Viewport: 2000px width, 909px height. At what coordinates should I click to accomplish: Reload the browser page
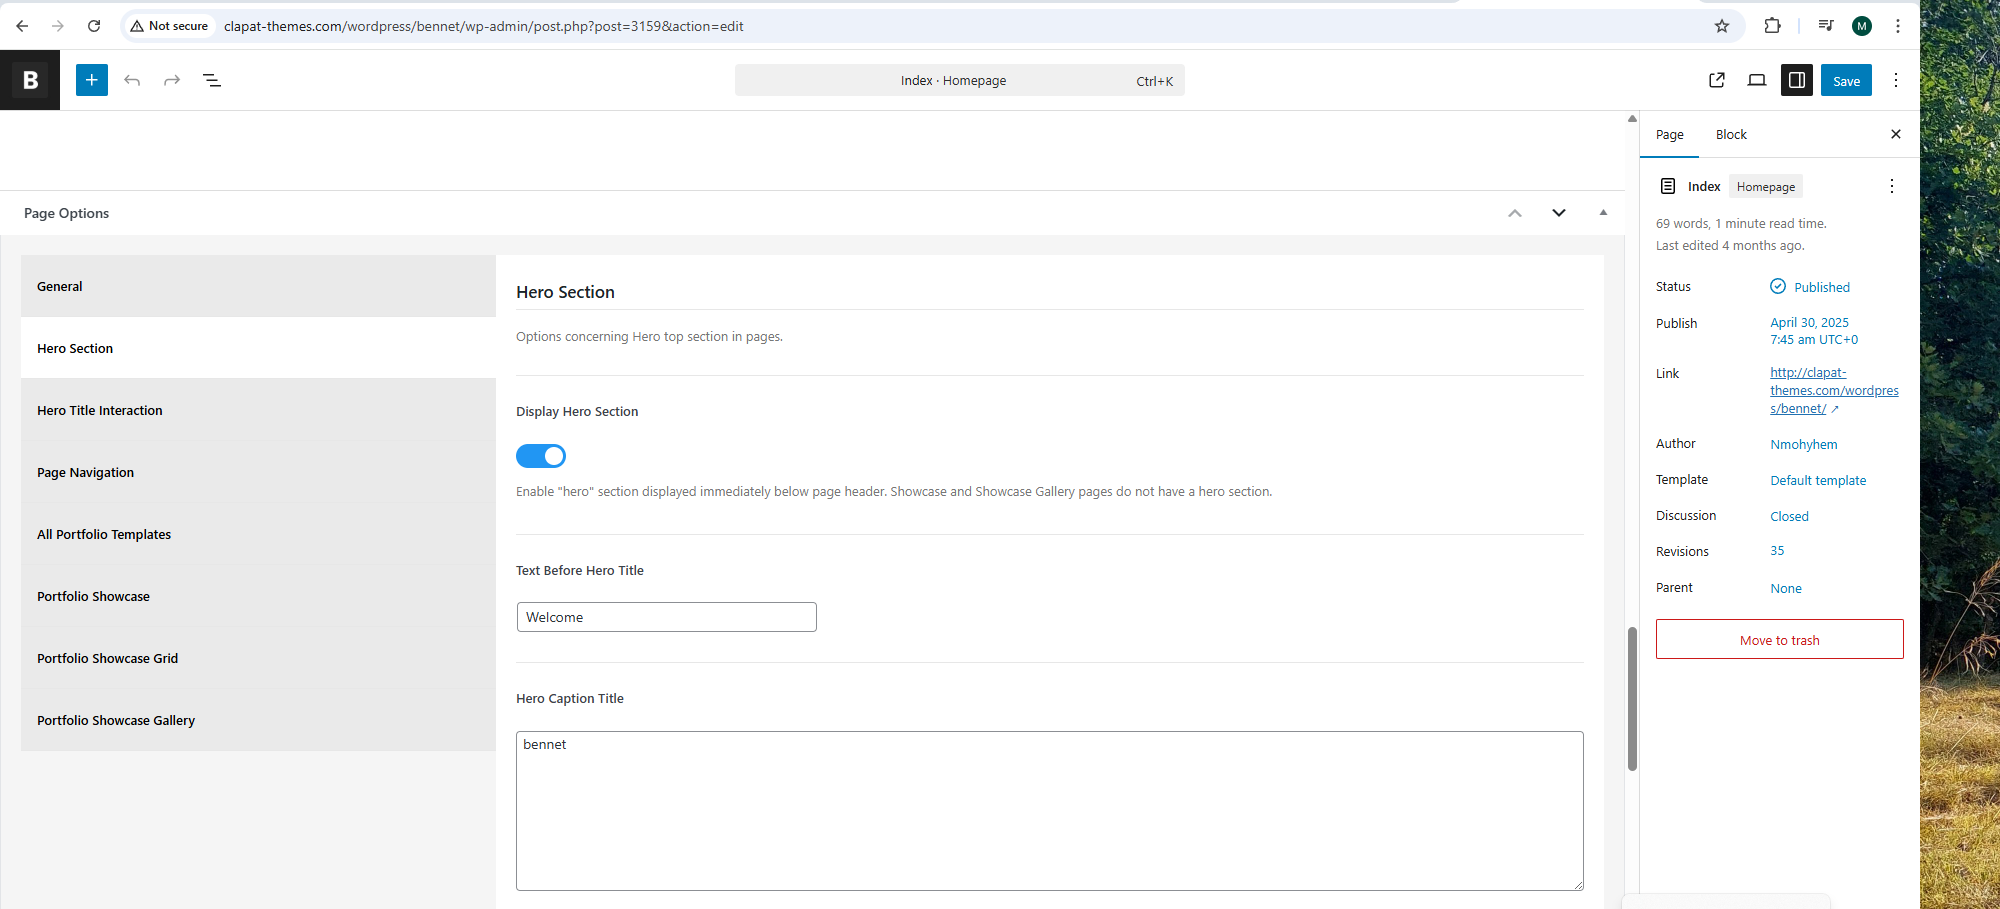pyautogui.click(x=94, y=26)
